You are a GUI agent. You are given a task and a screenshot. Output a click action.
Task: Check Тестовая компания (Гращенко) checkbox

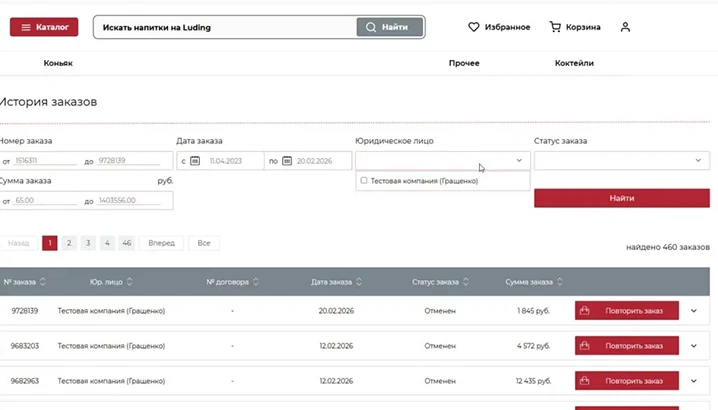click(x=364, y=180)
